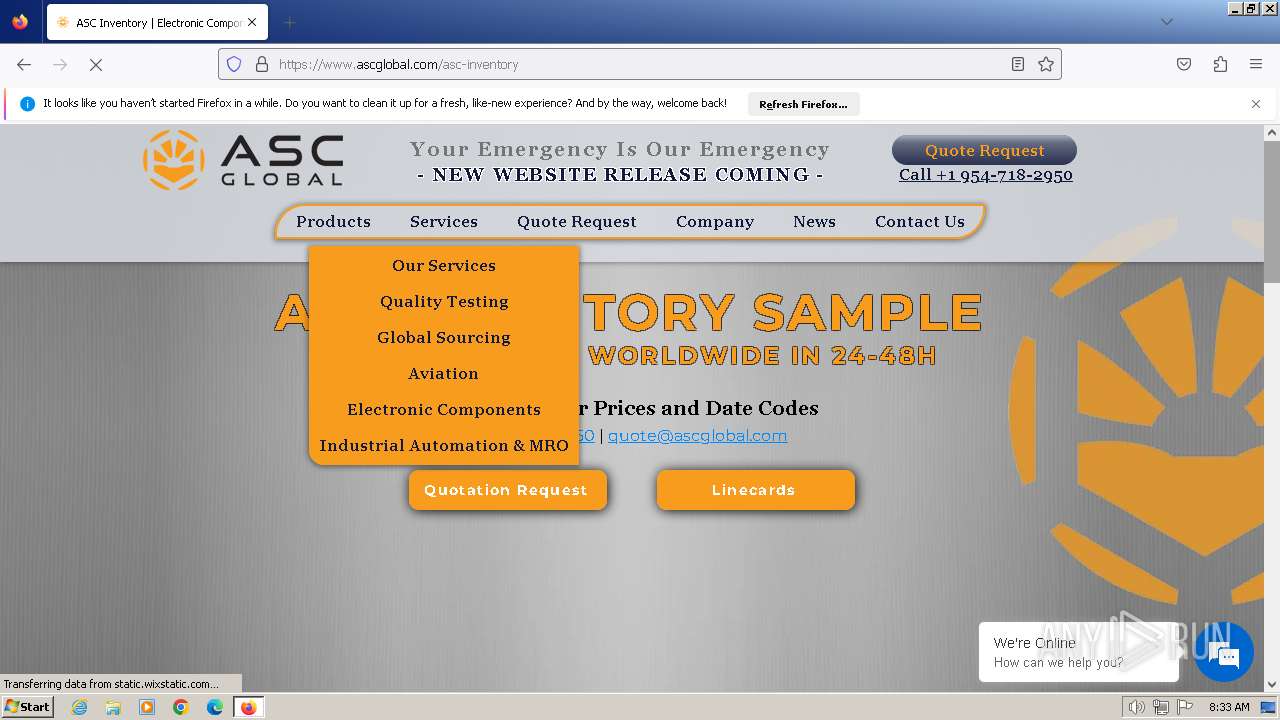Screen dimensions: 1280x720
Task: Toggle reader view icon in address bar
Action: pos(1017,64)
